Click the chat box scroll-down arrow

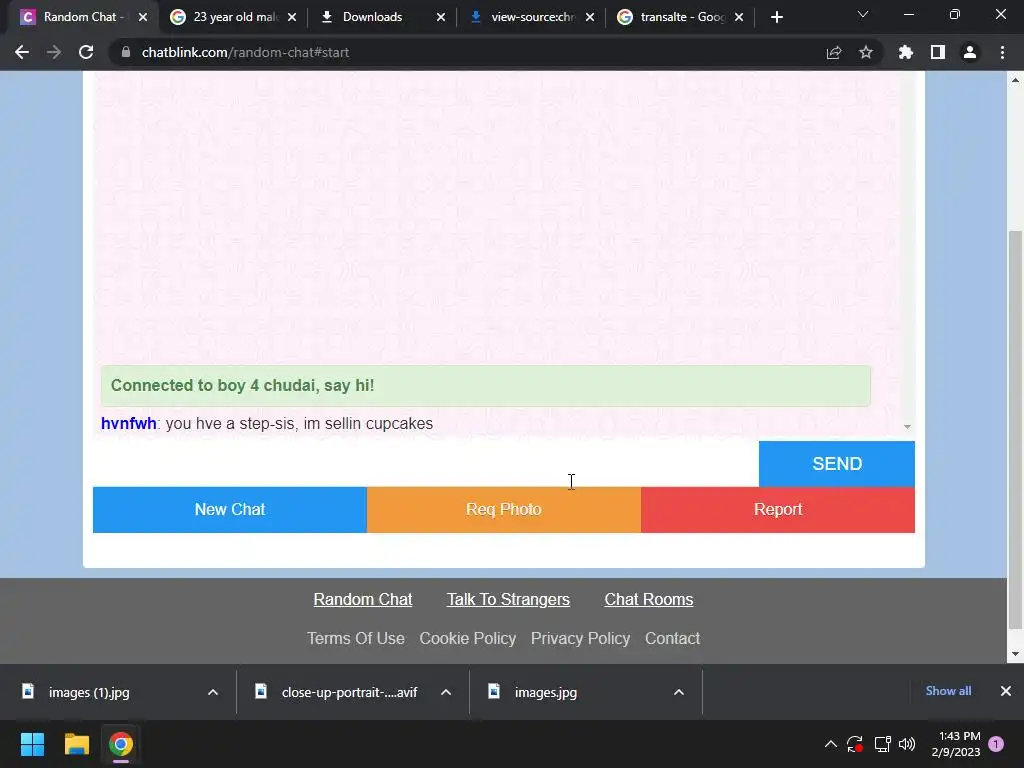click(x=907, y=426)
